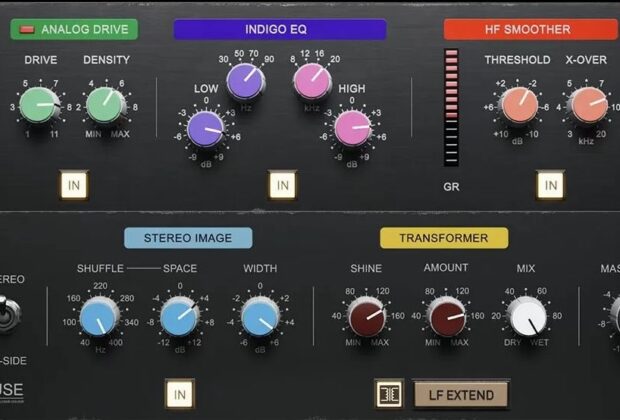Click the Low frequency Hz knob
This screenshot has height=420, width=620.
[244, 80]
